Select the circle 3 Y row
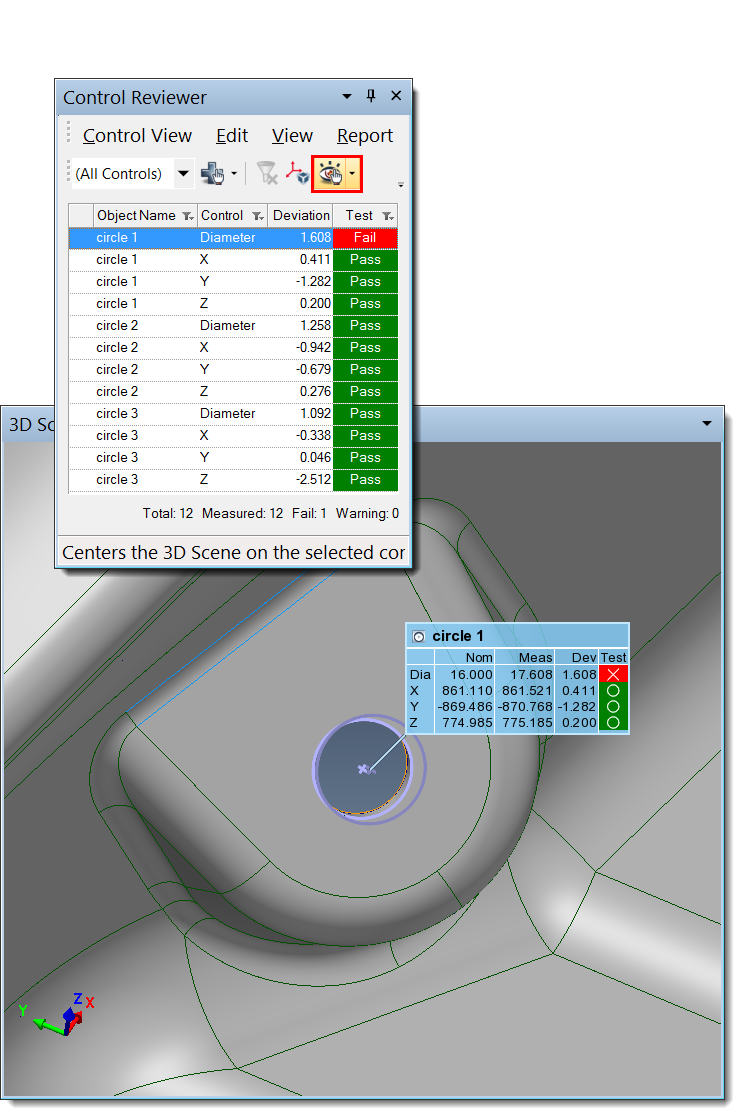The width and height of the screenshot is (740, 1115). pyautogui.click(x=233, y=458)
